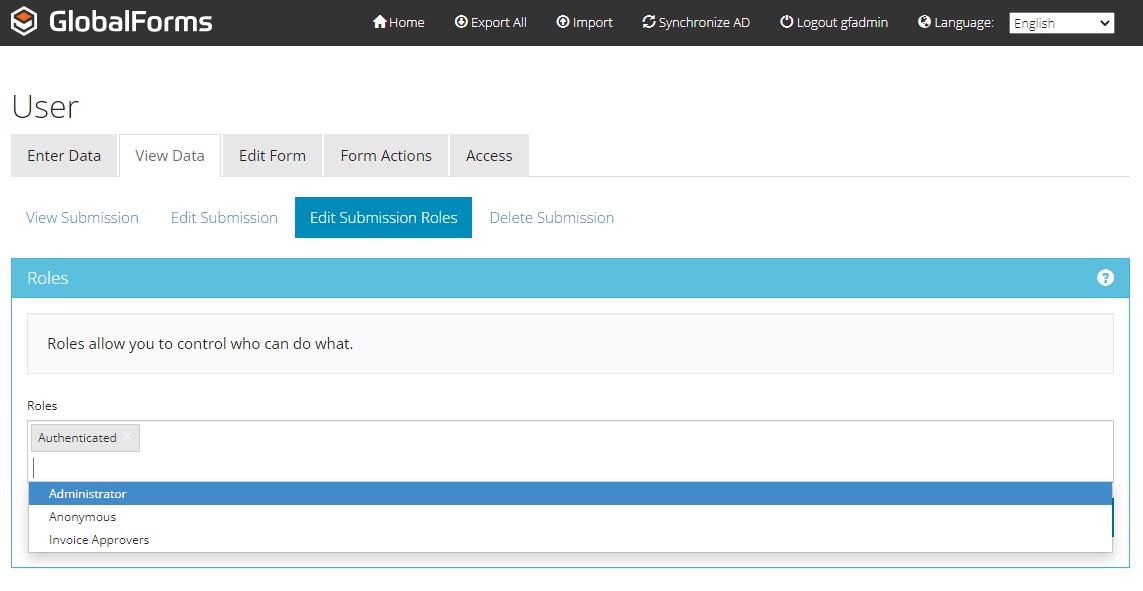Pick Invoice Approvers from the roles list
The width and height of the screenshot is (1143, 591).
coord(99,540)
